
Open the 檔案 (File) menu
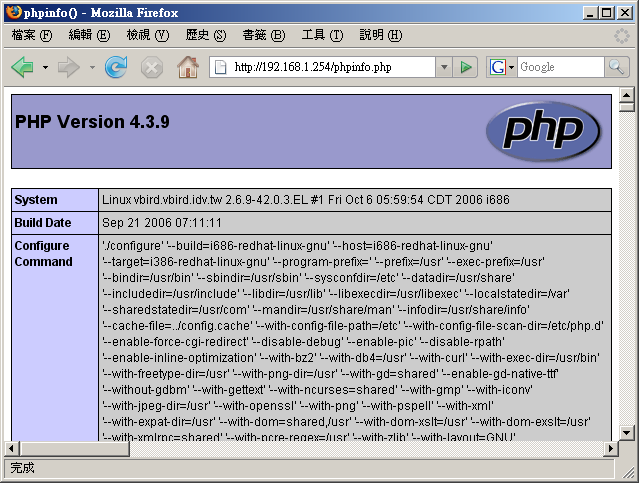point(31,35)
